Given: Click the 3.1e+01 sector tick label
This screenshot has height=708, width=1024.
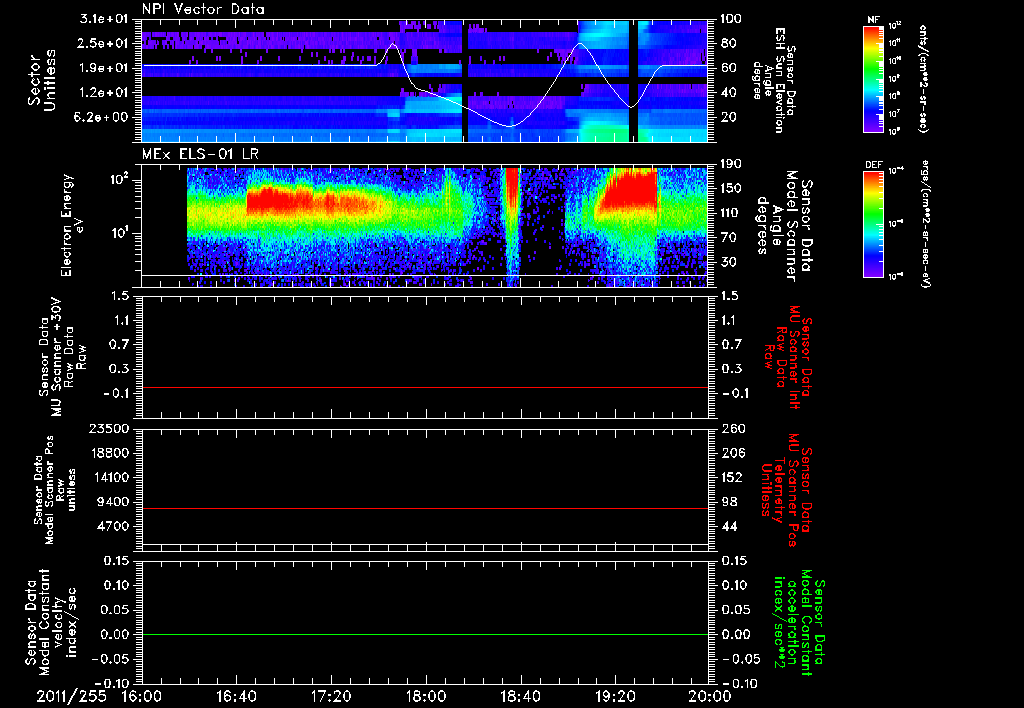Looking at the screenshot, I should click(106, 19).
